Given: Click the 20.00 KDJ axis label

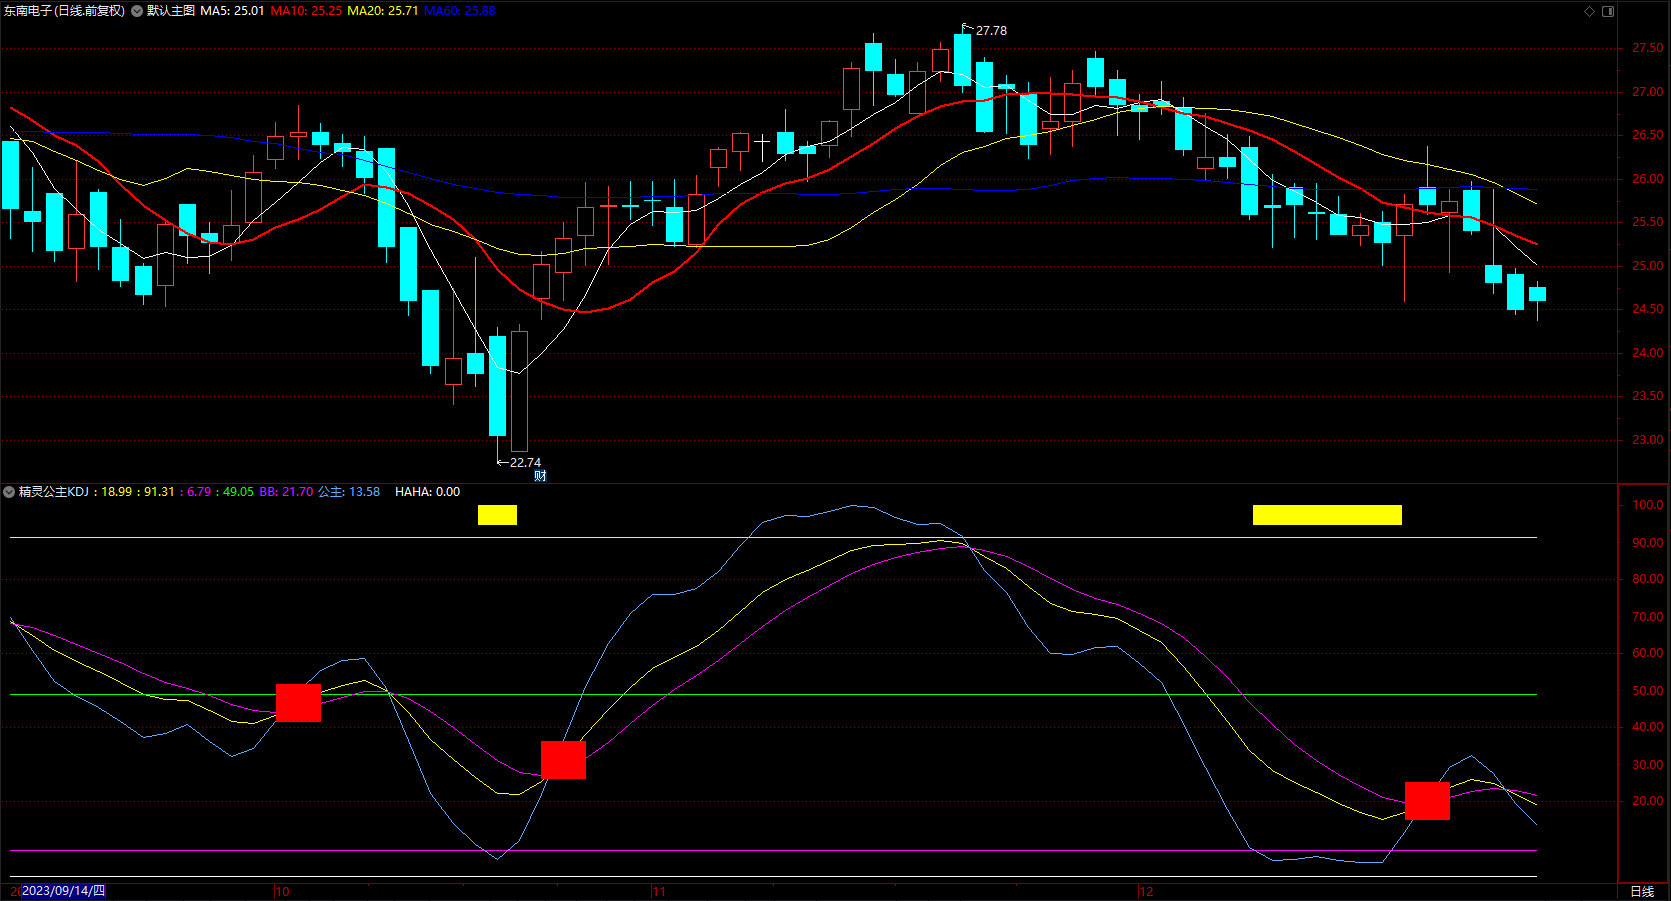Looking at the screenshot, I should click(x=1648, y=801).
